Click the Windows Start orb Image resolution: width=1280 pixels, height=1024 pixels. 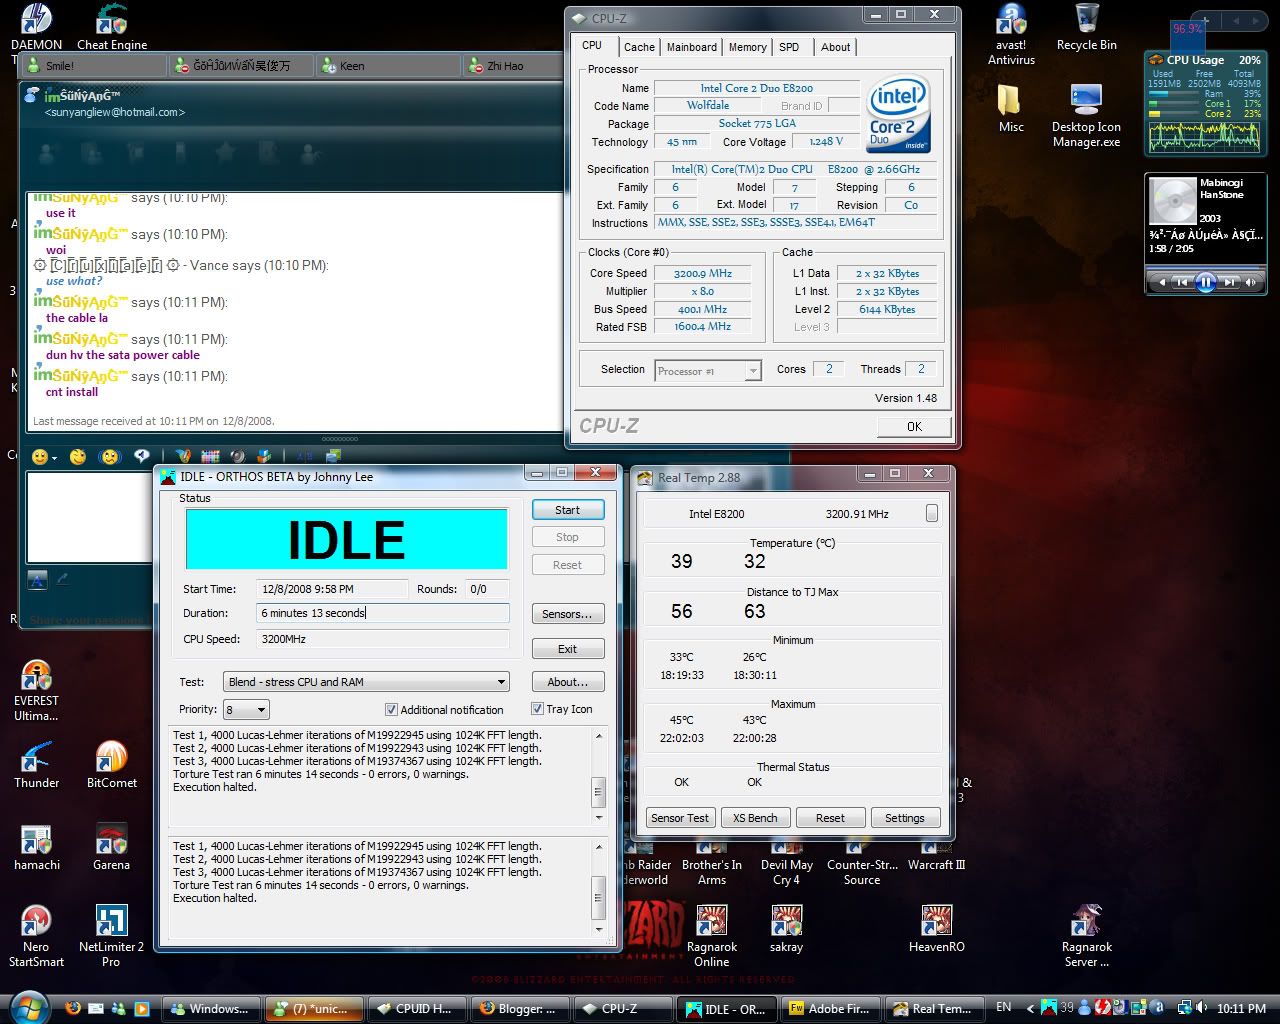tap(29, 1007)
